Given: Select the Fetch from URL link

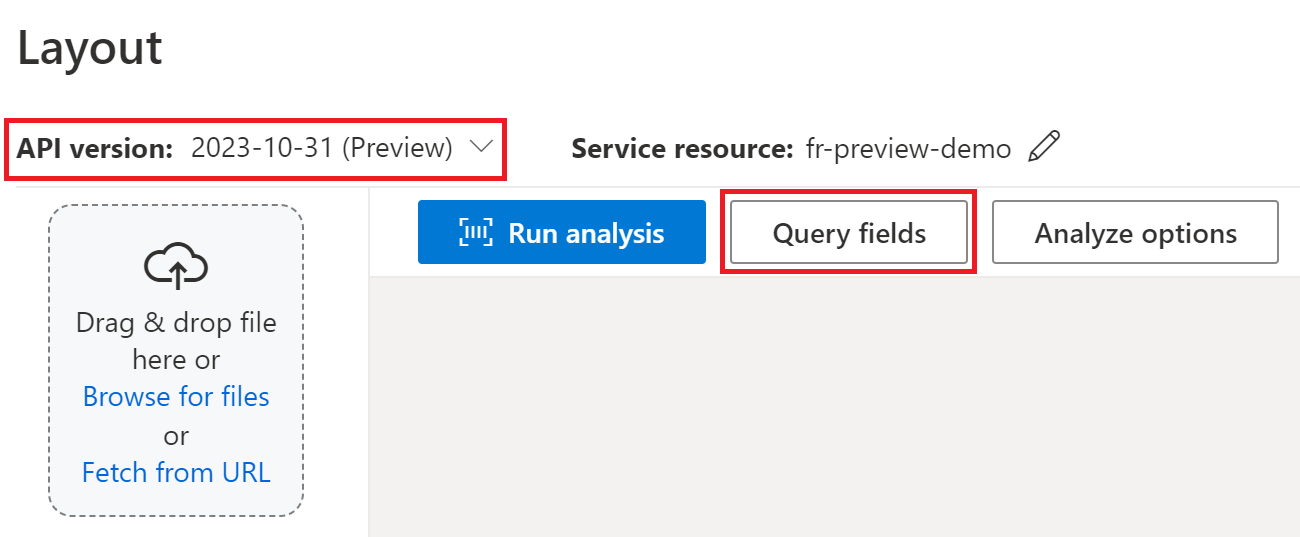Looking at the screenshot, I should click(176, 472).
